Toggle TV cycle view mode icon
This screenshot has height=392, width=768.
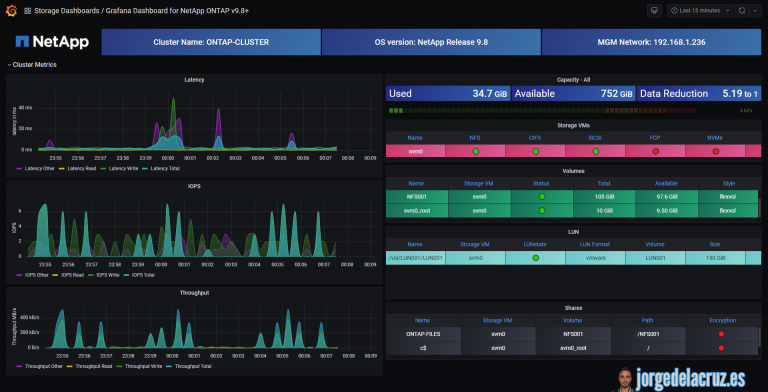point(654,10)
